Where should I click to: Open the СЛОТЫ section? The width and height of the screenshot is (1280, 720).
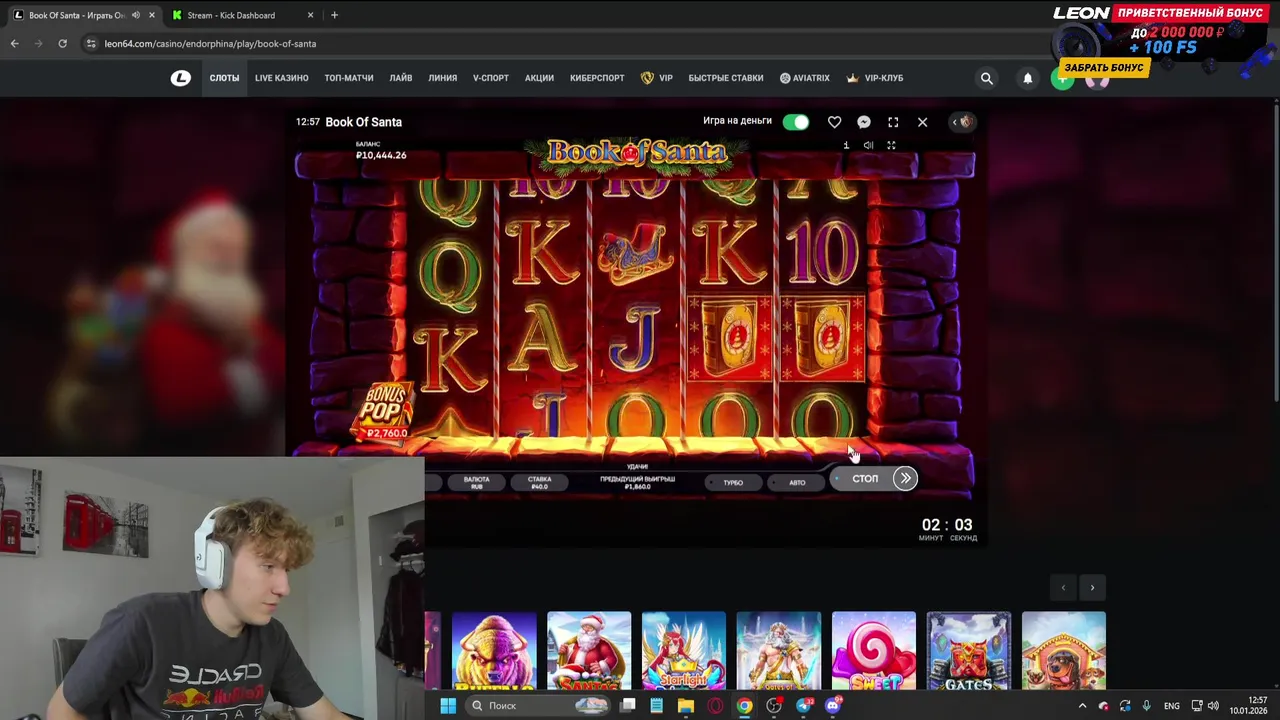(224, 78)
